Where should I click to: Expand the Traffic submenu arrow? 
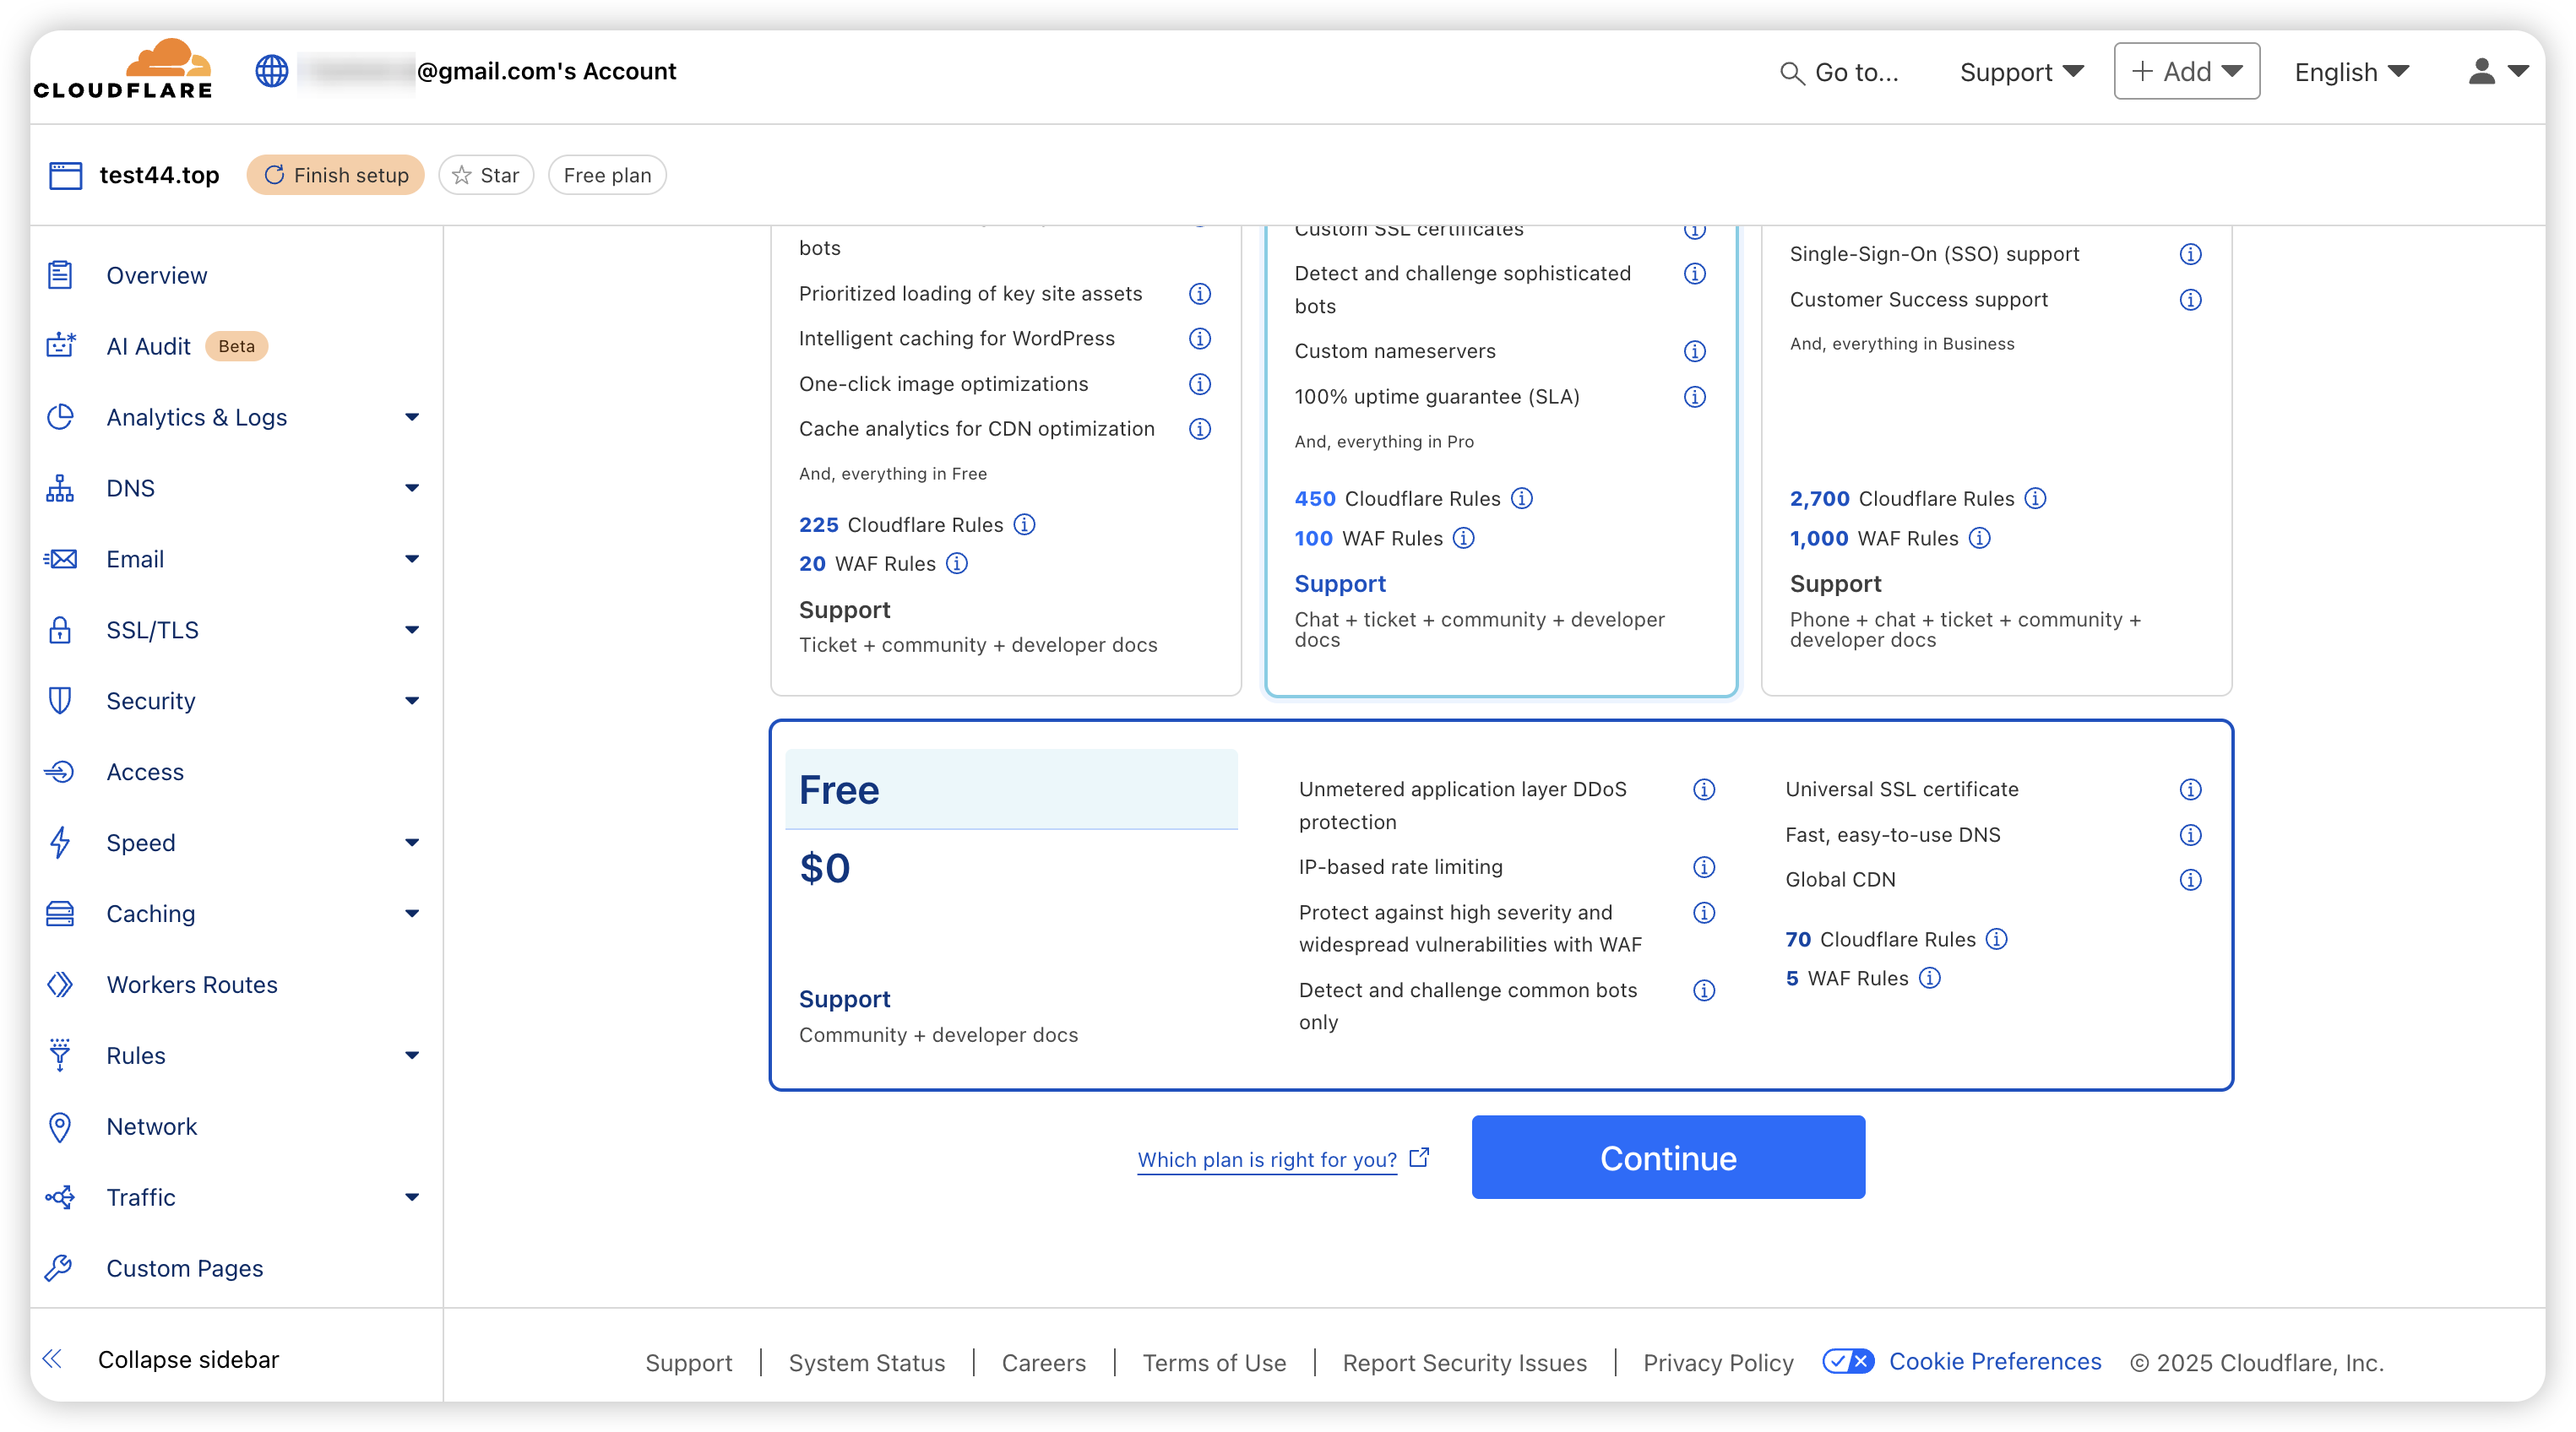pyautogui.click(x=411, y=1198)
